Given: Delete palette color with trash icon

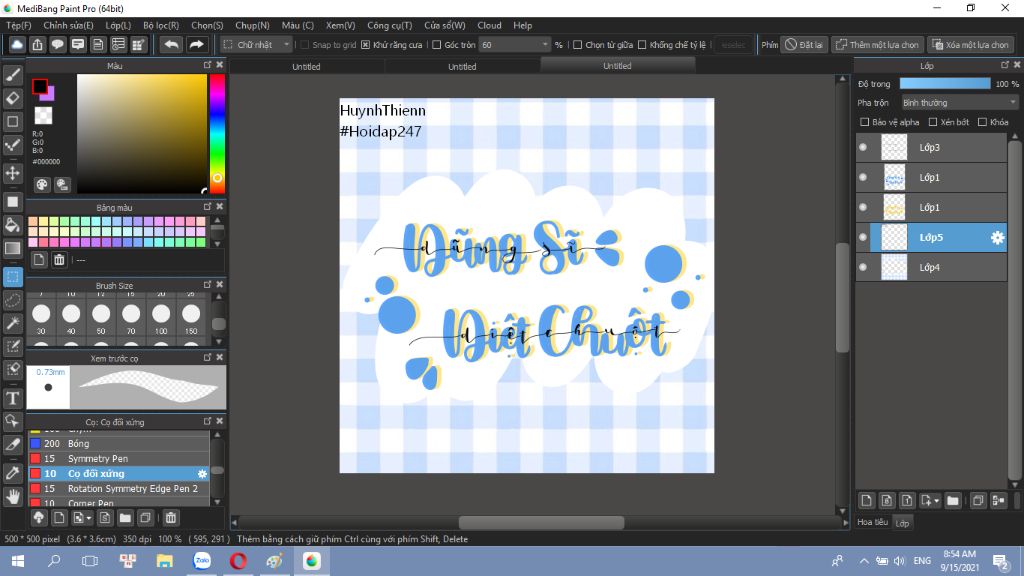Looking at the screenshot, I should [x=59, y=260].
